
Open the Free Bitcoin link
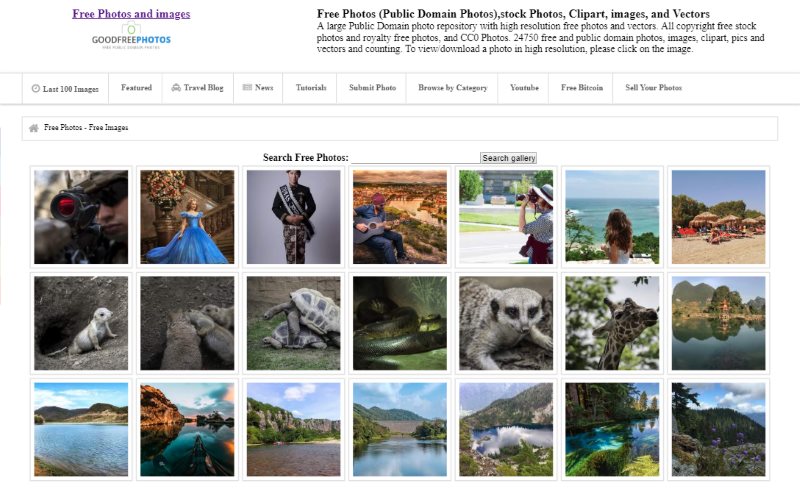582,88
